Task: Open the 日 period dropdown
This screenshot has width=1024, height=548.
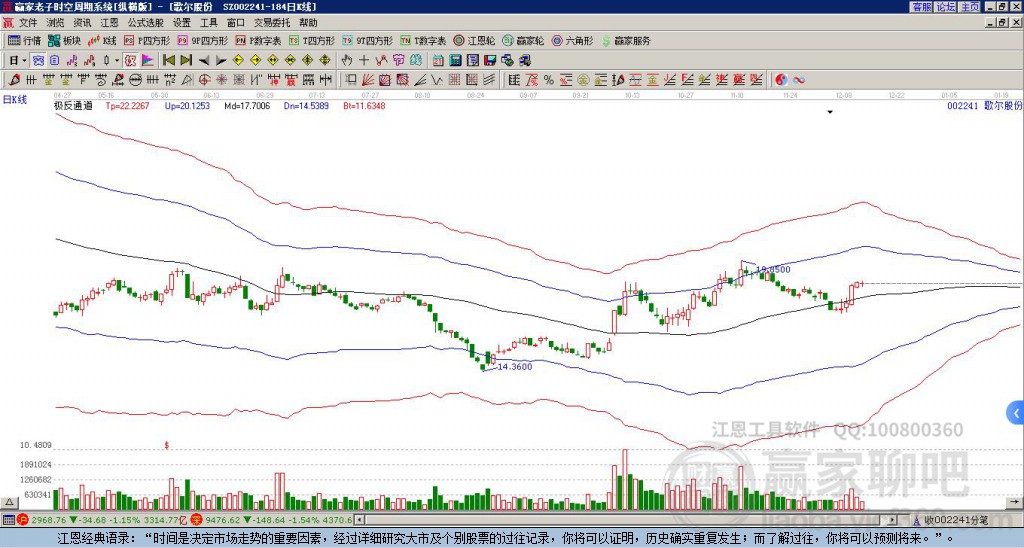Action: (18, 61)
